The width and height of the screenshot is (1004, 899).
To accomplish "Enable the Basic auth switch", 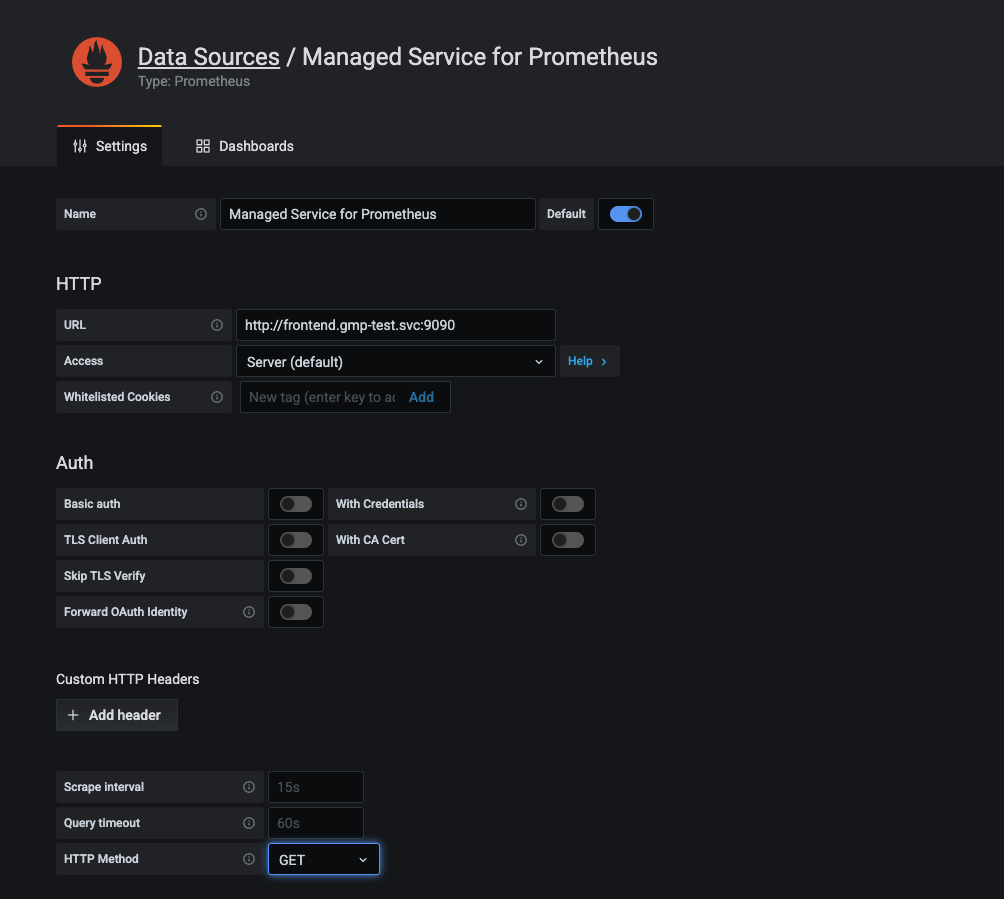I will click(x=296, y=504).
